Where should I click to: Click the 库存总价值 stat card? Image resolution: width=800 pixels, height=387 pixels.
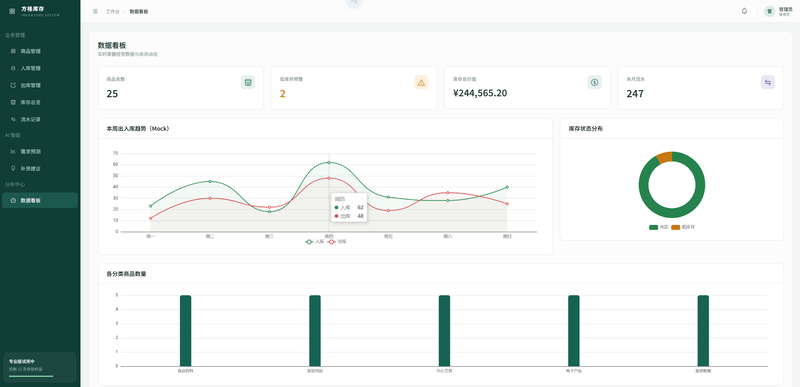tap(527, 88)
